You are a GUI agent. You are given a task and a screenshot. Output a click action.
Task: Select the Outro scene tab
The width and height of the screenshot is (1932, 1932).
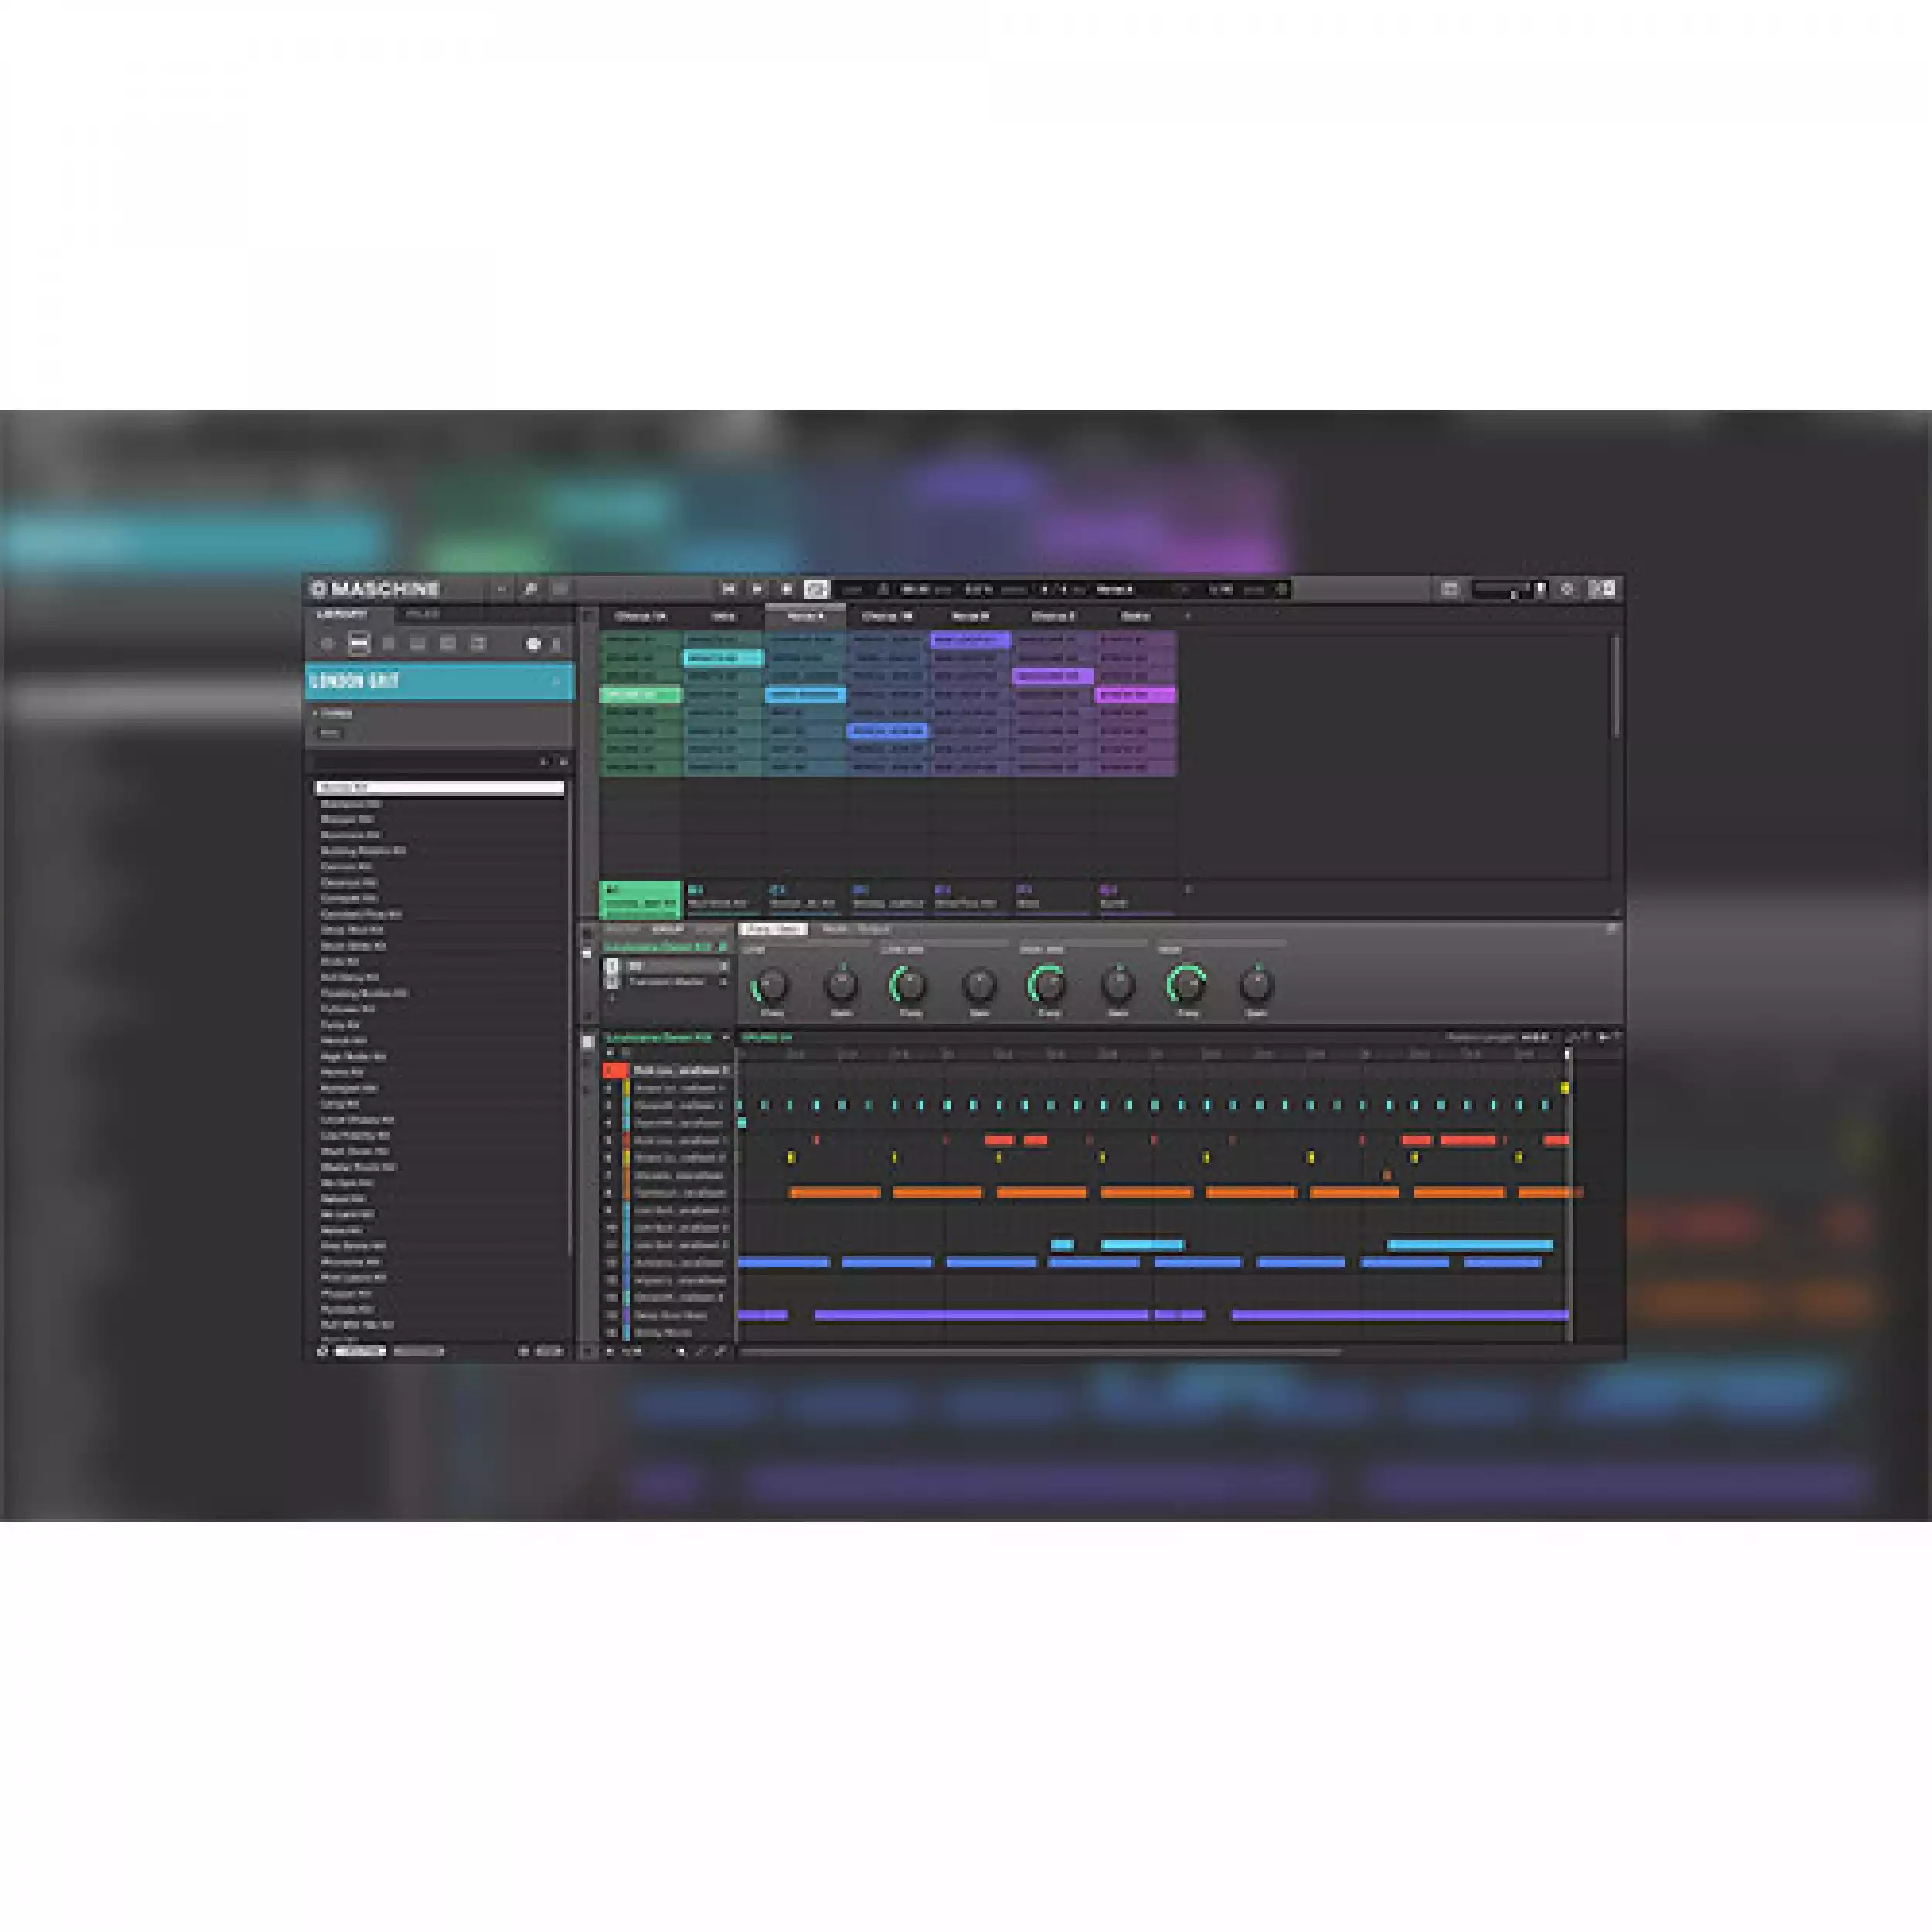pyautogui.click(x=1135, y=616)
